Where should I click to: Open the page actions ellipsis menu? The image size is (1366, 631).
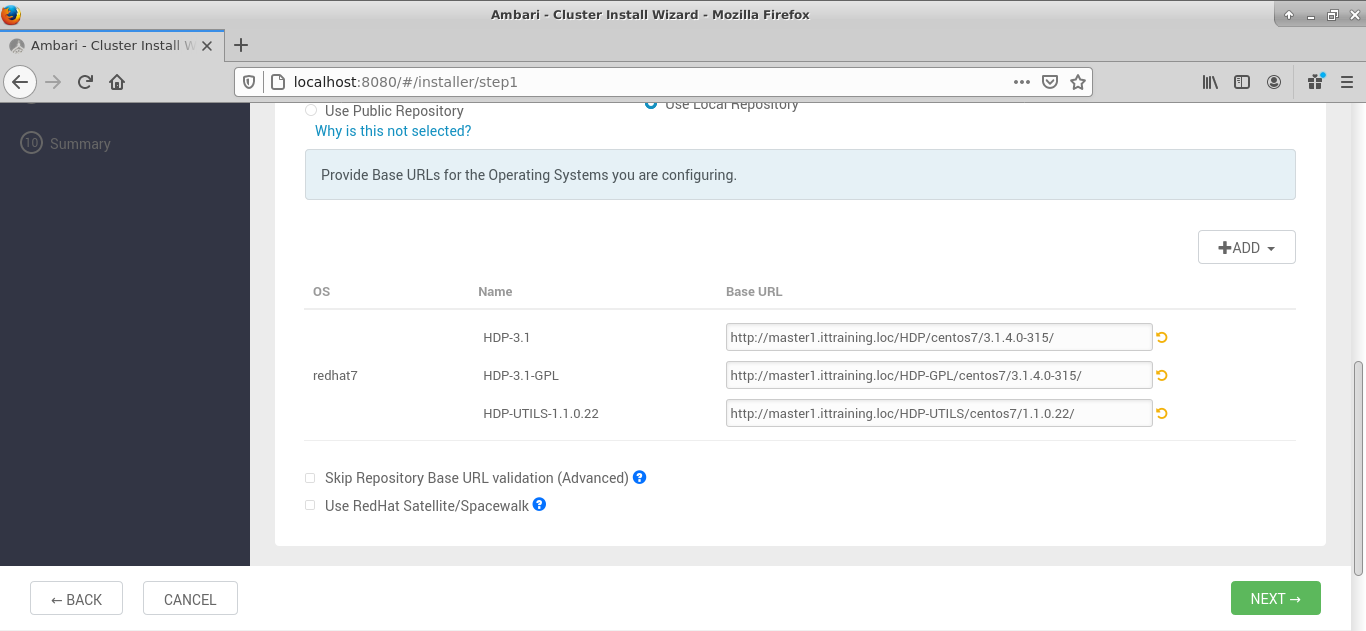tap(1021, 82)
